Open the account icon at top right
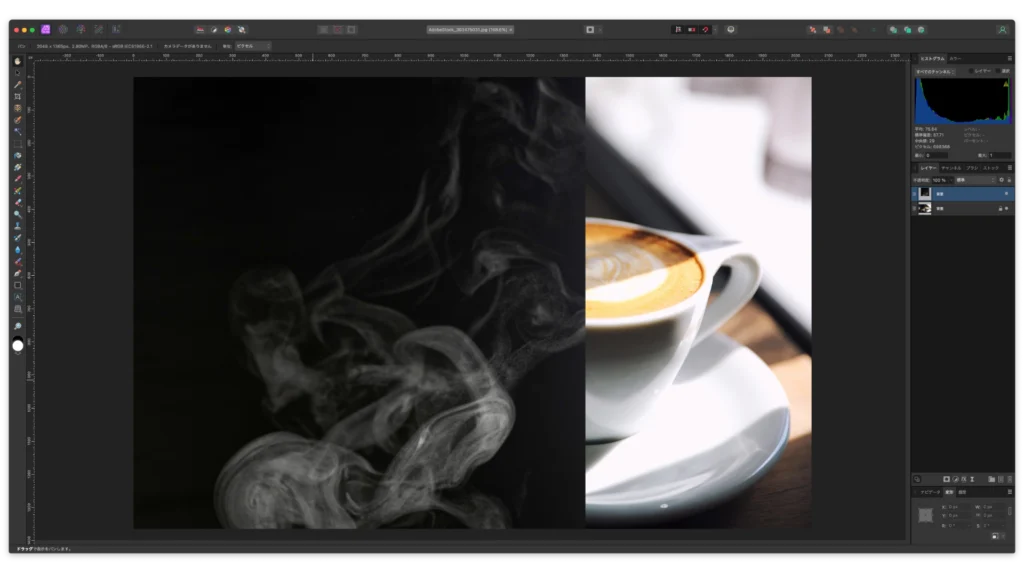 coord(1002,30)
